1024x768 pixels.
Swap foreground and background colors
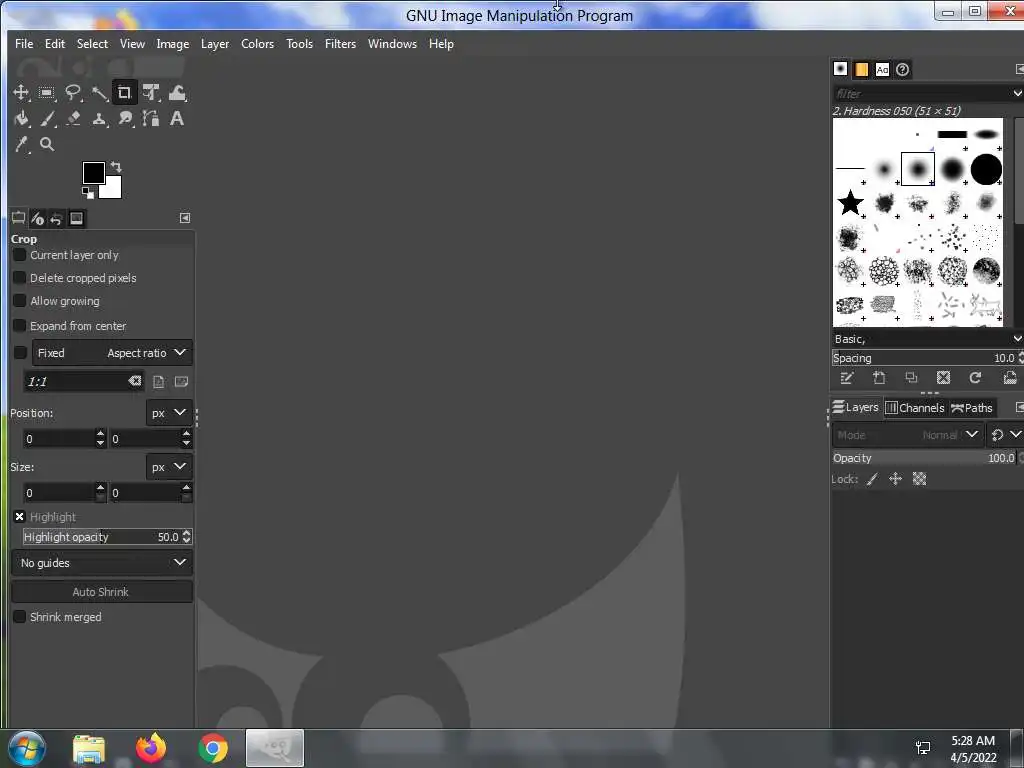point(116,167)
